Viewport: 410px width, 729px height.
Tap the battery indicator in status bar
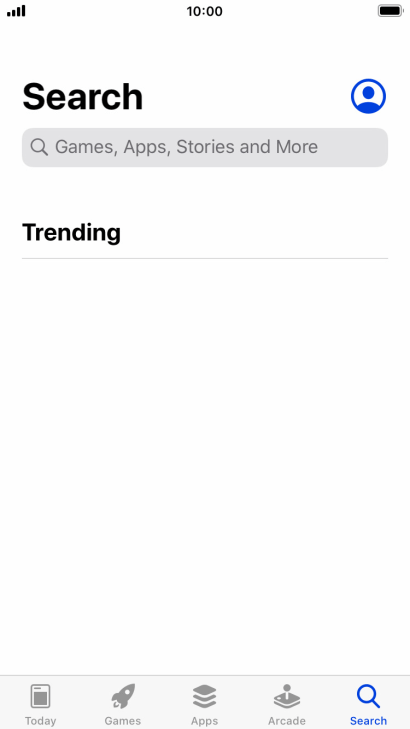click(x=390, y=11)
